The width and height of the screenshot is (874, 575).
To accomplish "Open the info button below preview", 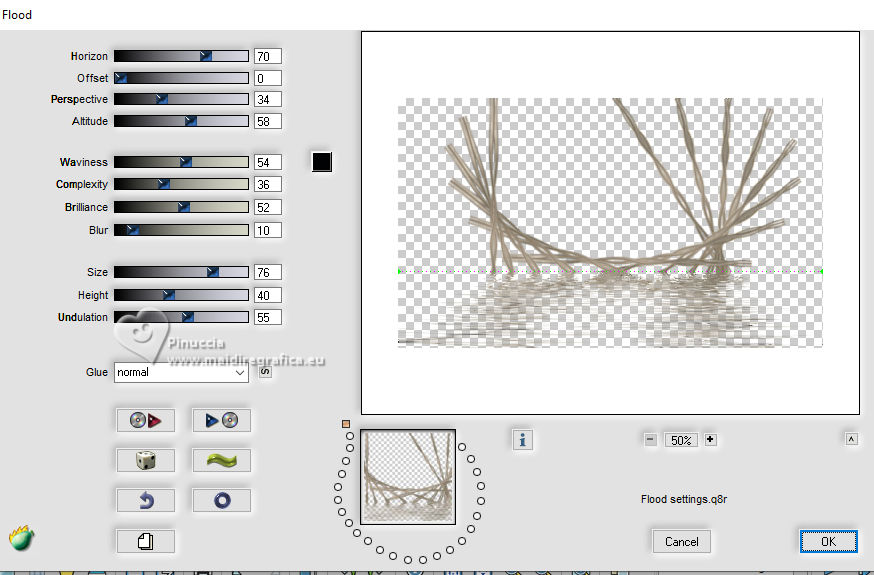I will point(522,440).
